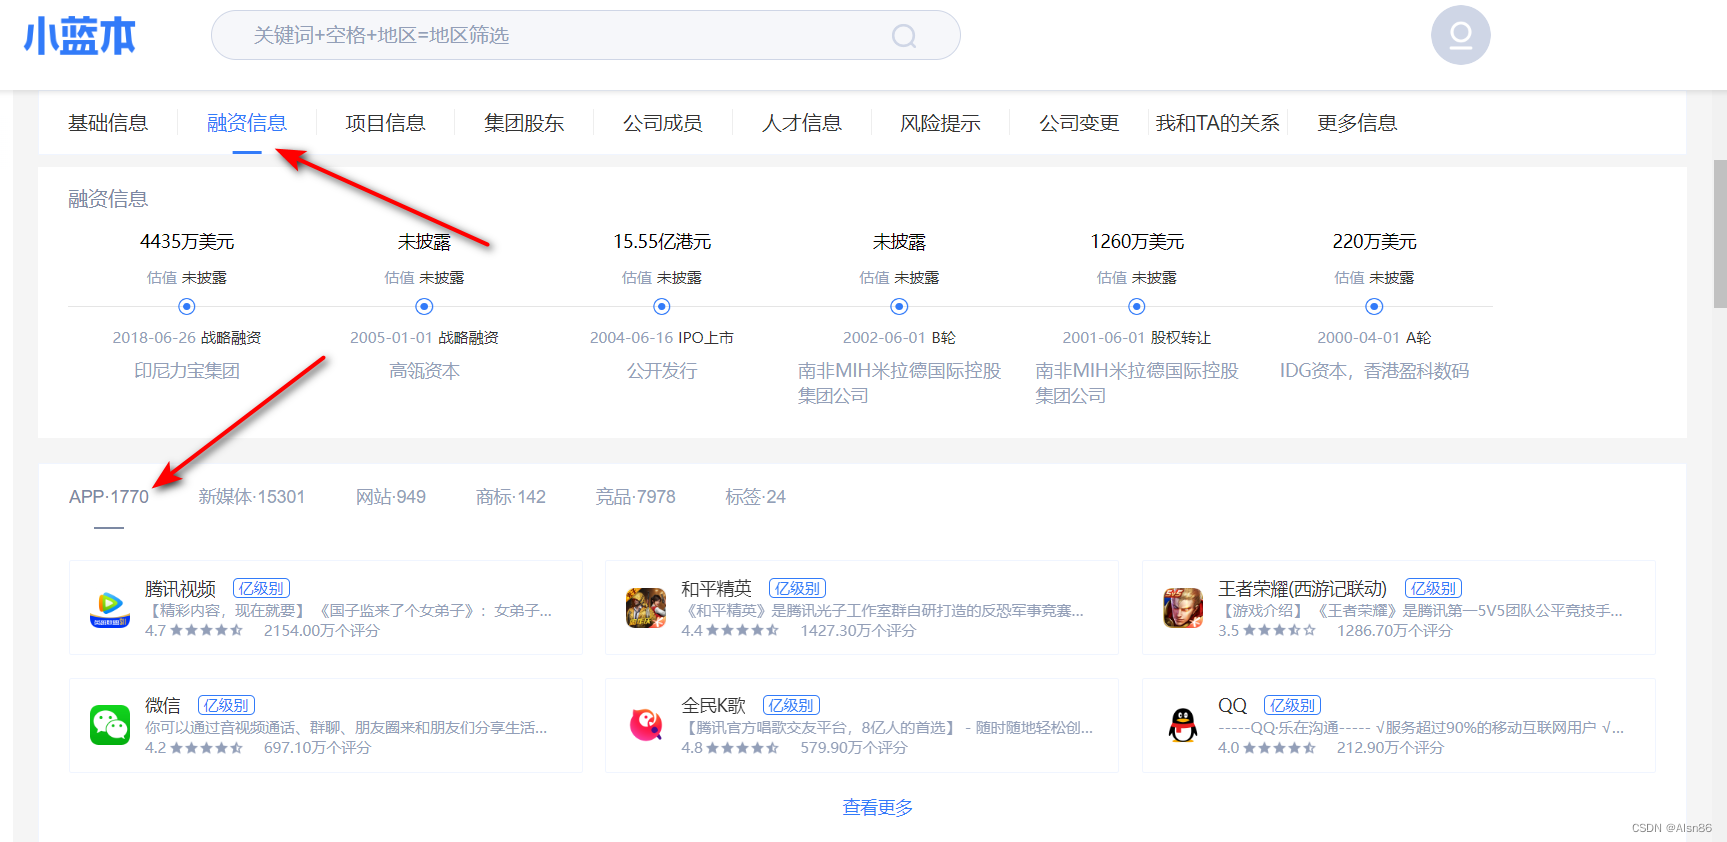
Task: Click the 微信 app icon
Action: pyautogui.click(x=110, y=725)
